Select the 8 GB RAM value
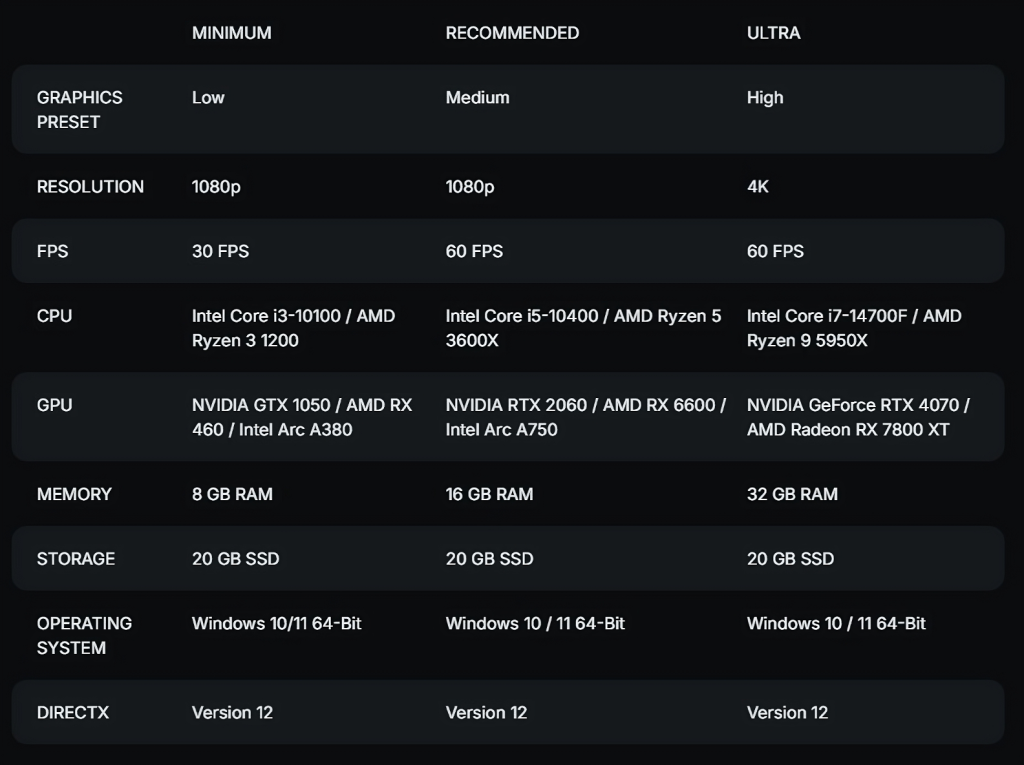This screenshot has height=765, width=1024. pos(232,494)
